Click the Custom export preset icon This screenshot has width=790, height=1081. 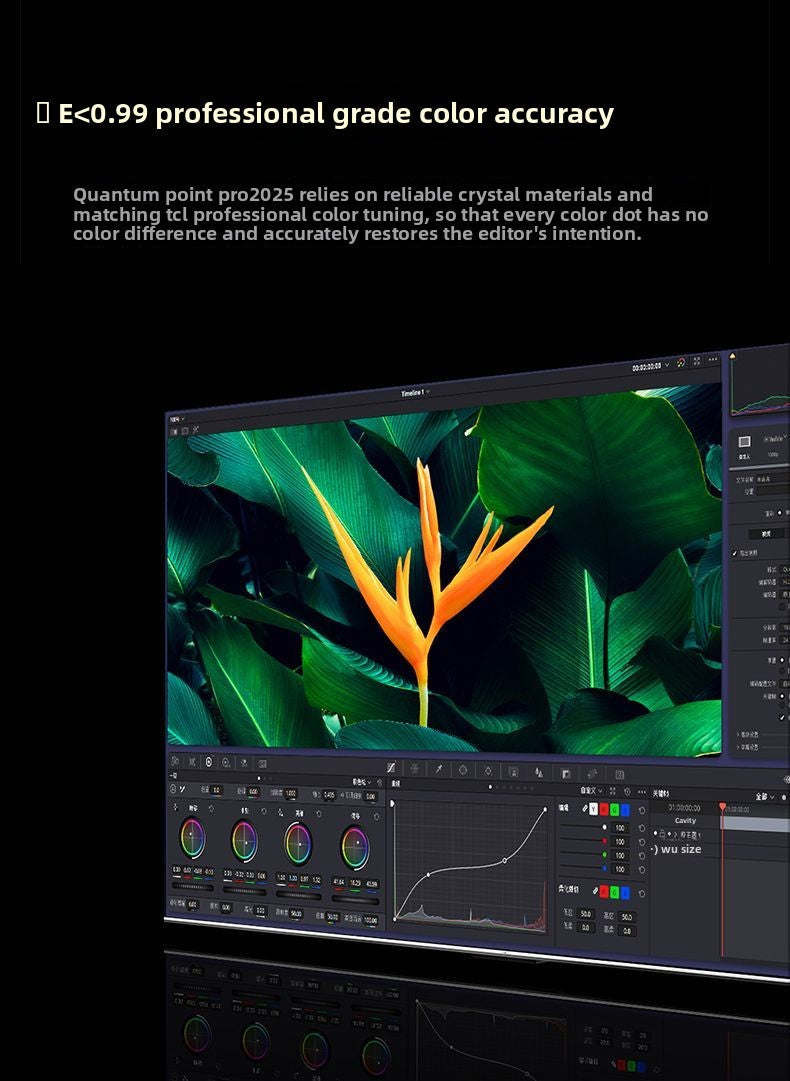745,441
